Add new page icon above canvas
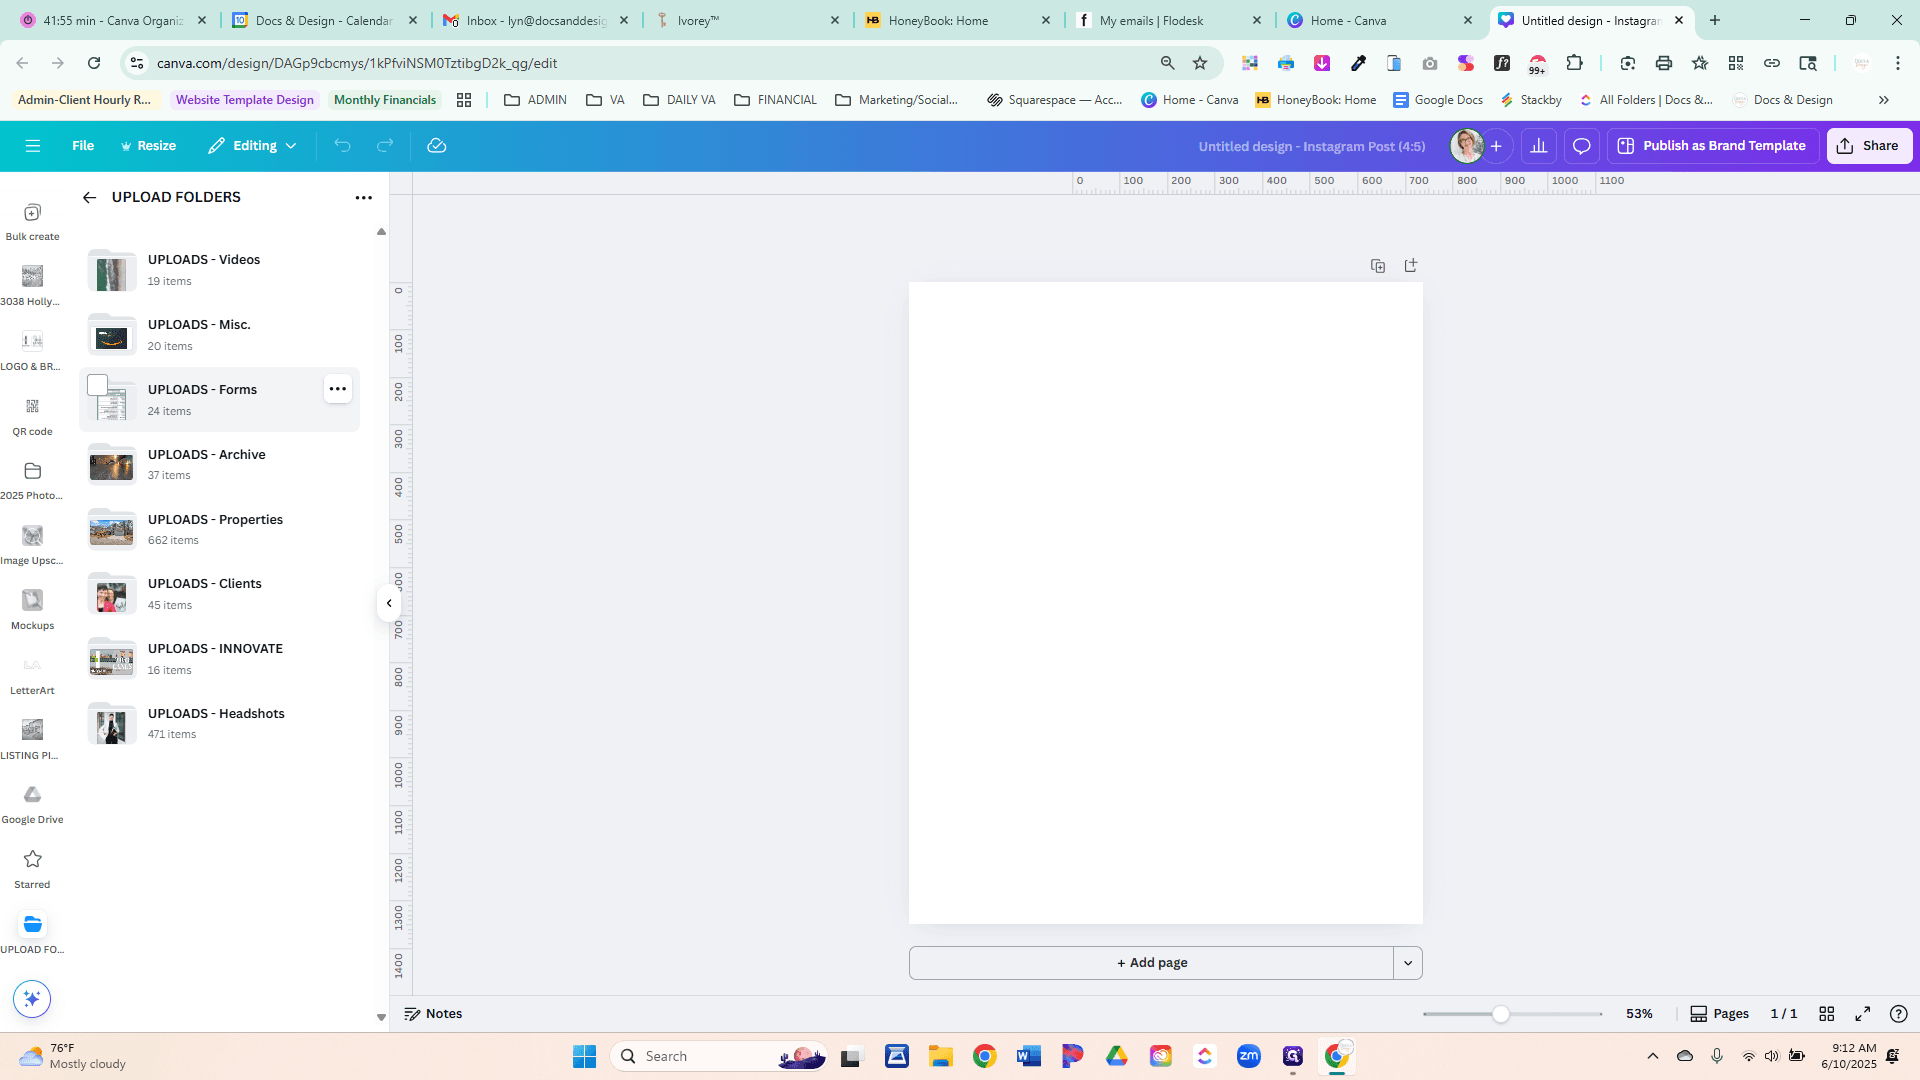Viewport: 1920px width, 1080px height. tap(1411, 266)
